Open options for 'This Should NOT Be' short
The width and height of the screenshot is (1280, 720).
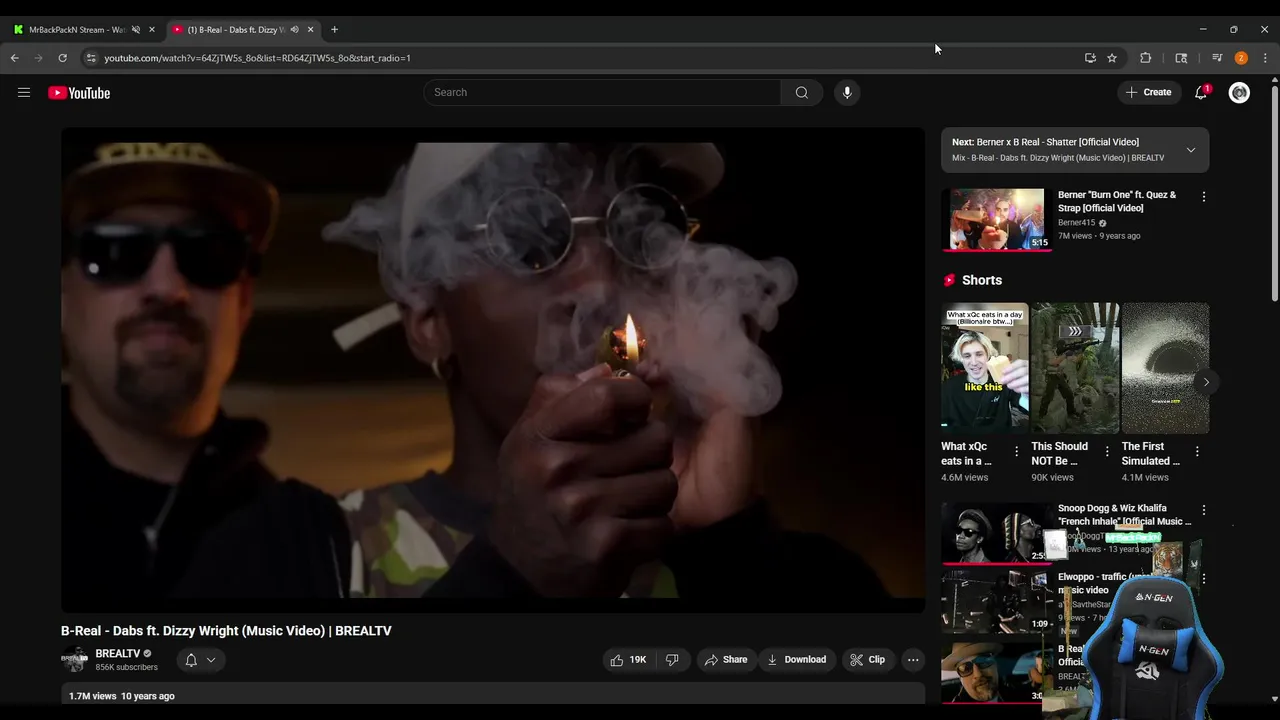pos(1107,452)
